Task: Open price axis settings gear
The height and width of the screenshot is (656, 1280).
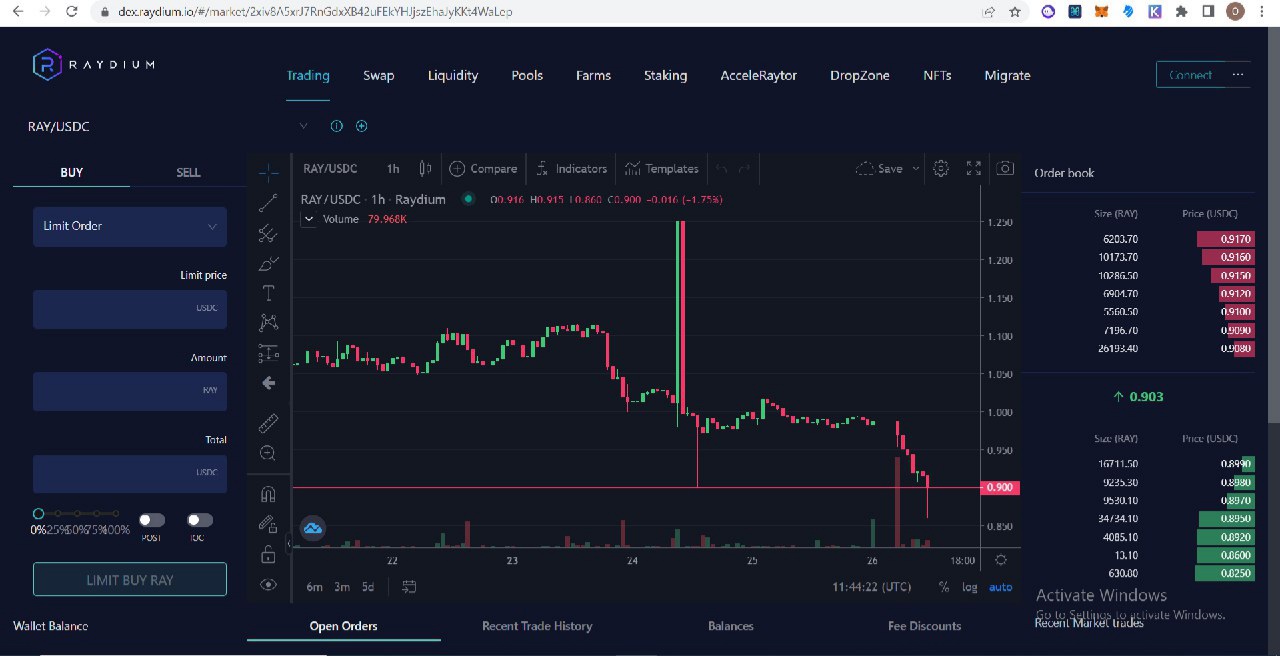Action: tap(1001, 560)
